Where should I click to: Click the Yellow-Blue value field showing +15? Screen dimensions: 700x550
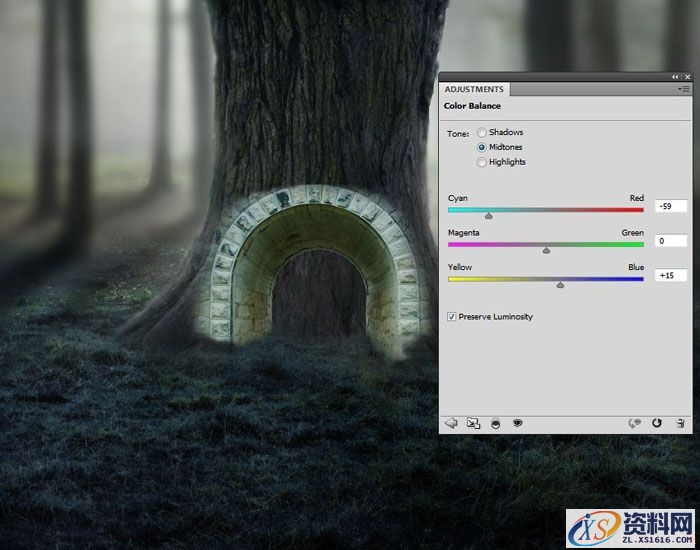[x=670, y=275]
